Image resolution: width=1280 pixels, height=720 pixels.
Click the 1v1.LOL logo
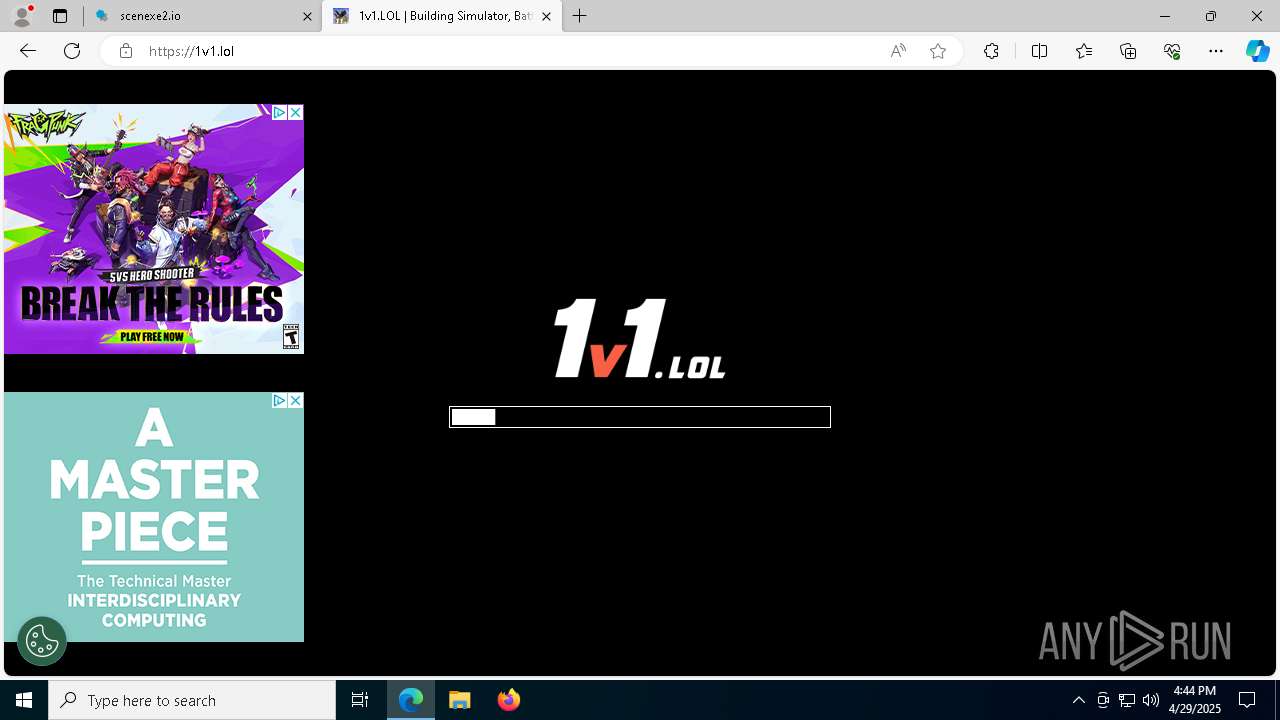tap(640, 338)
